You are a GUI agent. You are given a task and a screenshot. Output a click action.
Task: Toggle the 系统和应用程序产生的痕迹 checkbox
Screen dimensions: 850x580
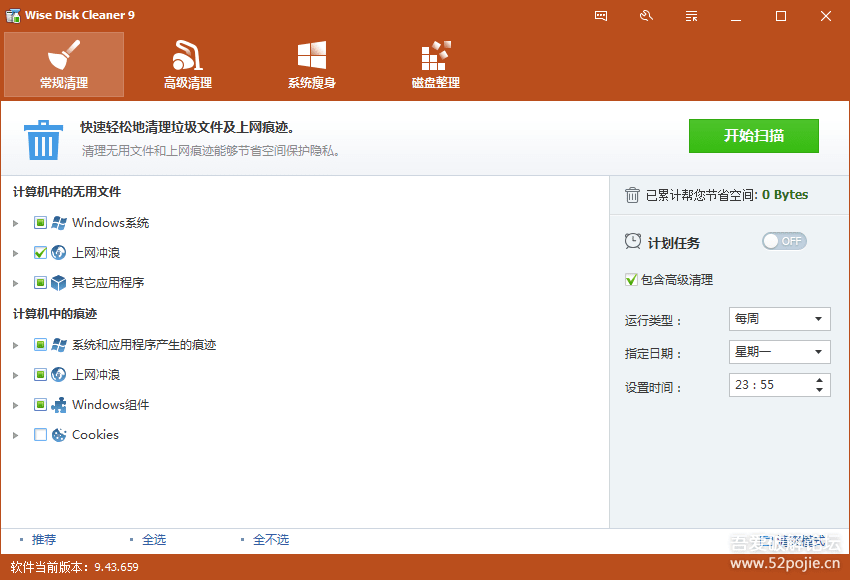pyautogui.click(x=40, y=345)
